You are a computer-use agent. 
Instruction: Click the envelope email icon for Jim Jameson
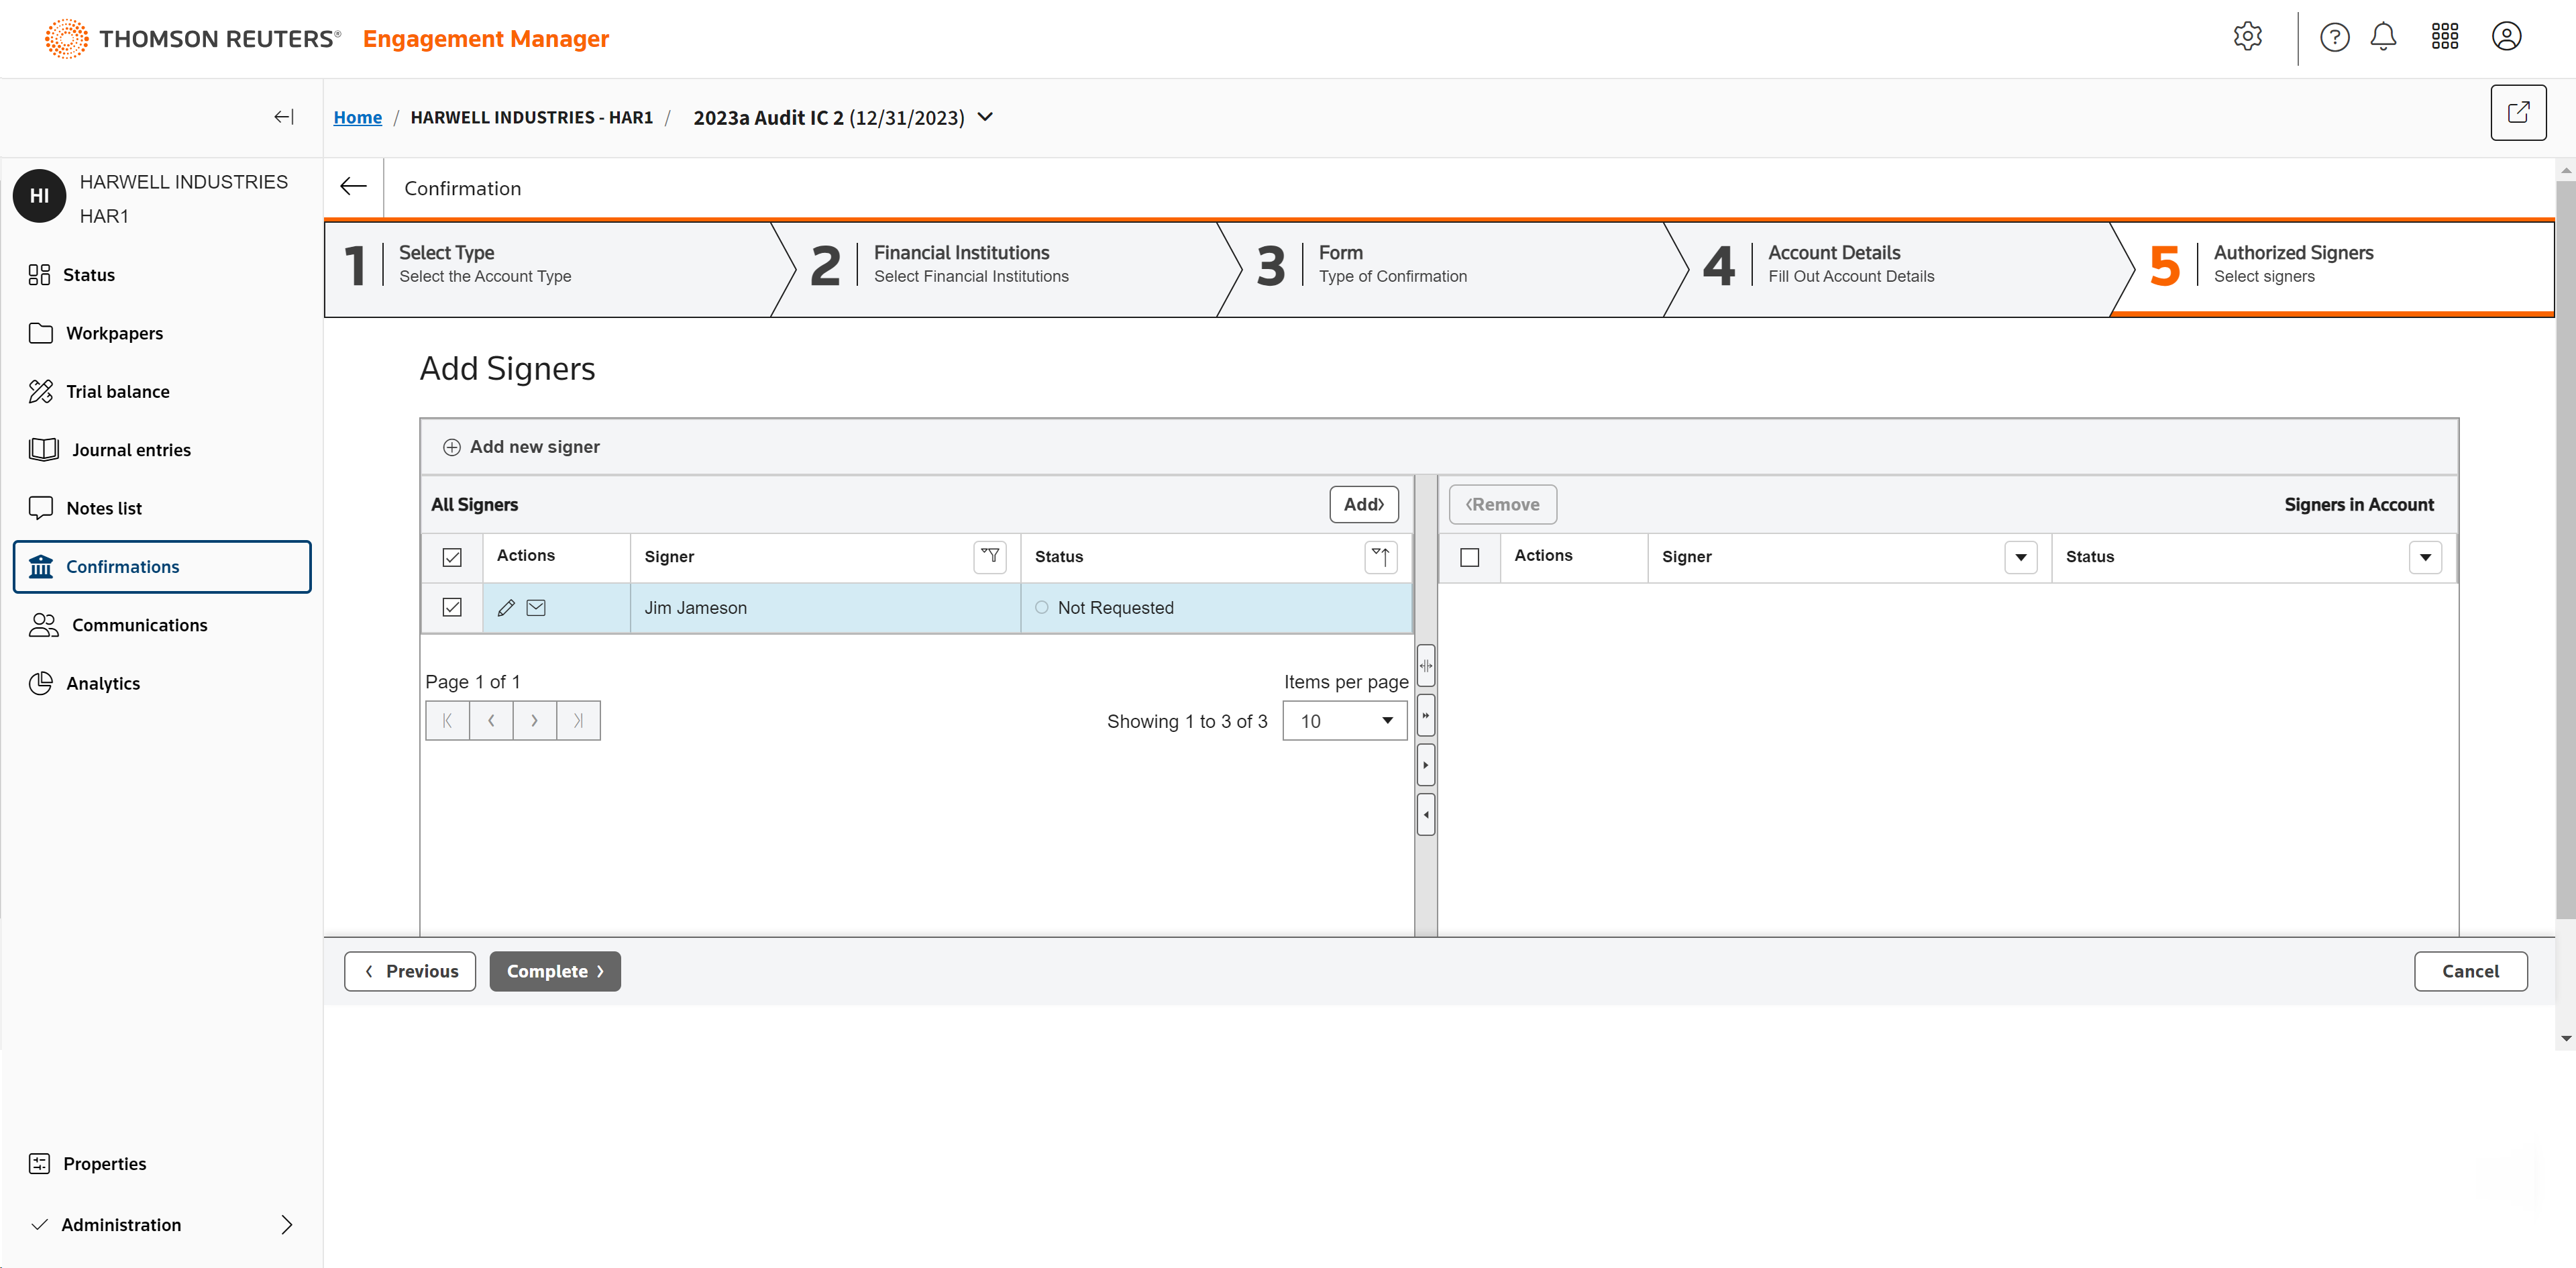[536, 607]
